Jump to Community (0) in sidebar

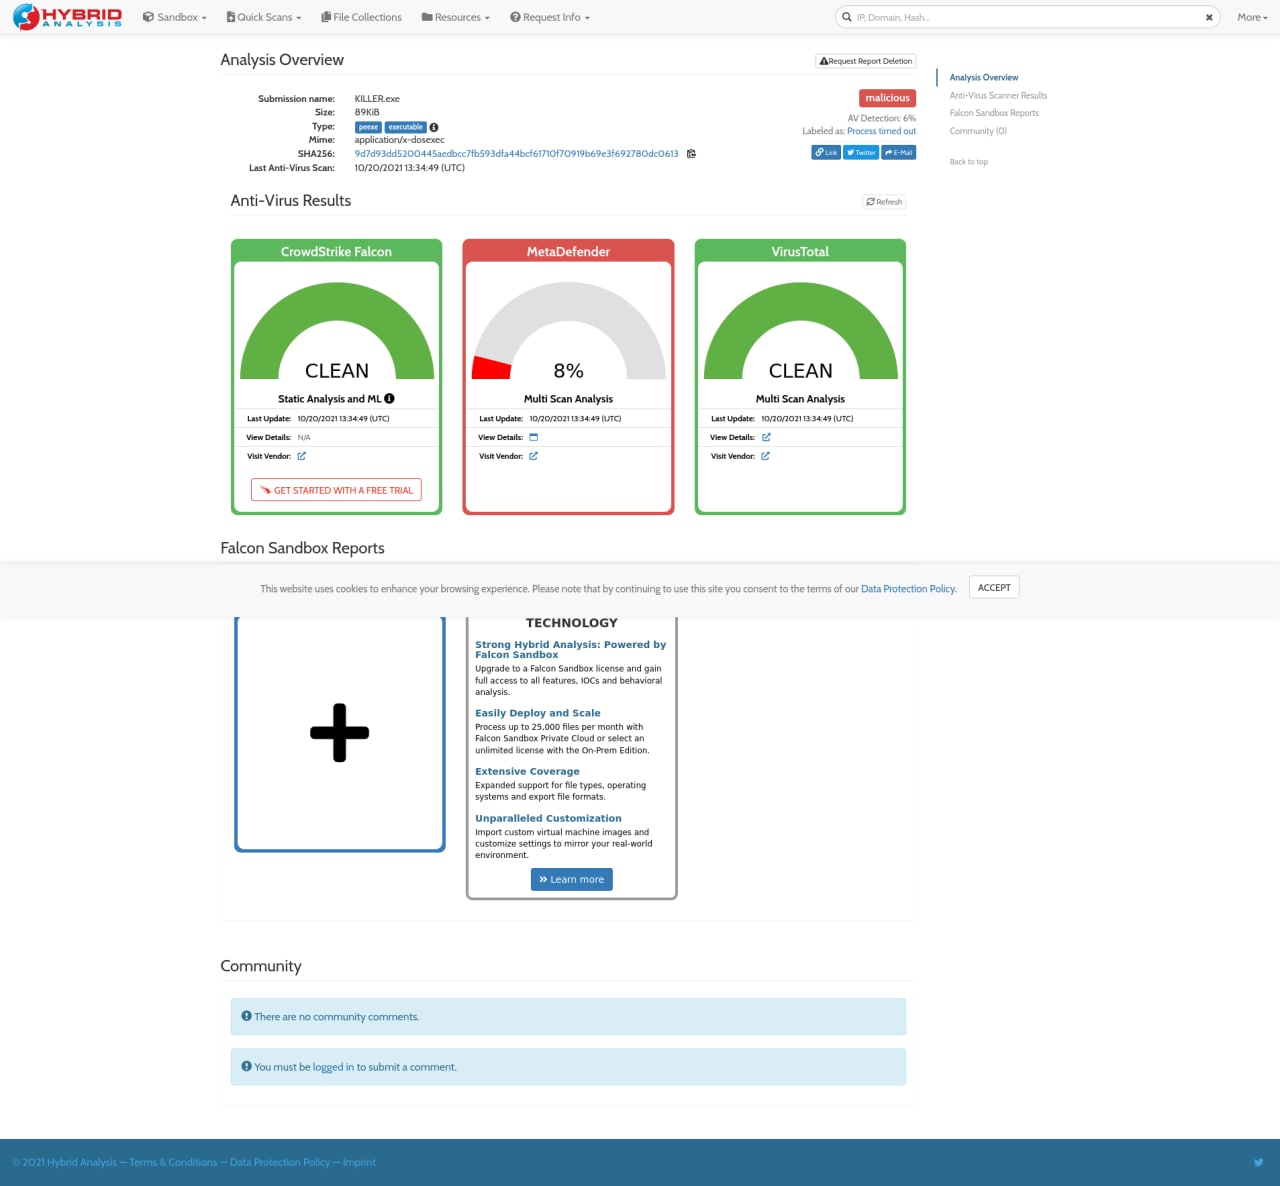click(978, 131)
